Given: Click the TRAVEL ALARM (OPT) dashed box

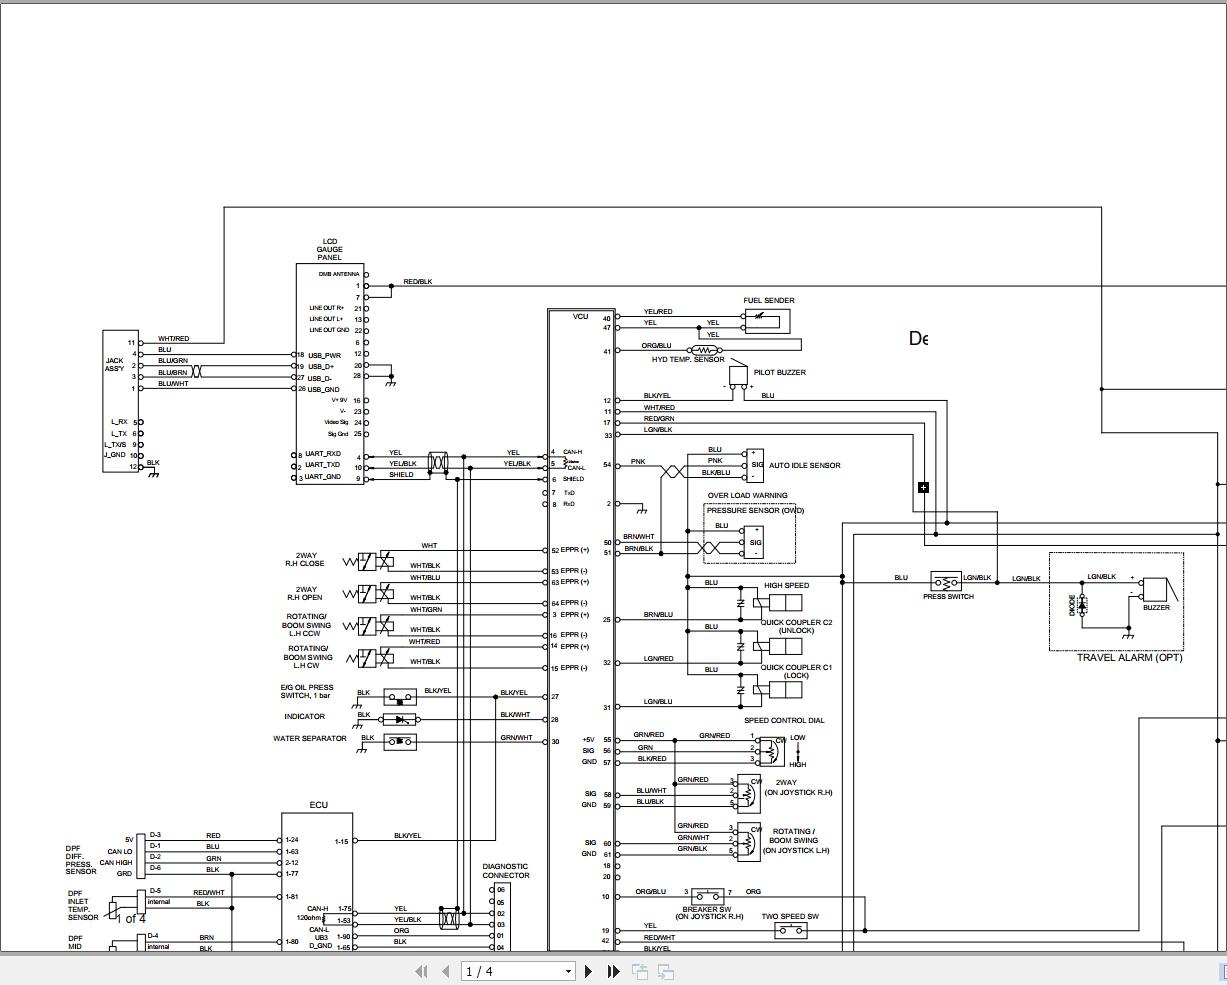Looking at the screenshot, I should pos(1117,600).
